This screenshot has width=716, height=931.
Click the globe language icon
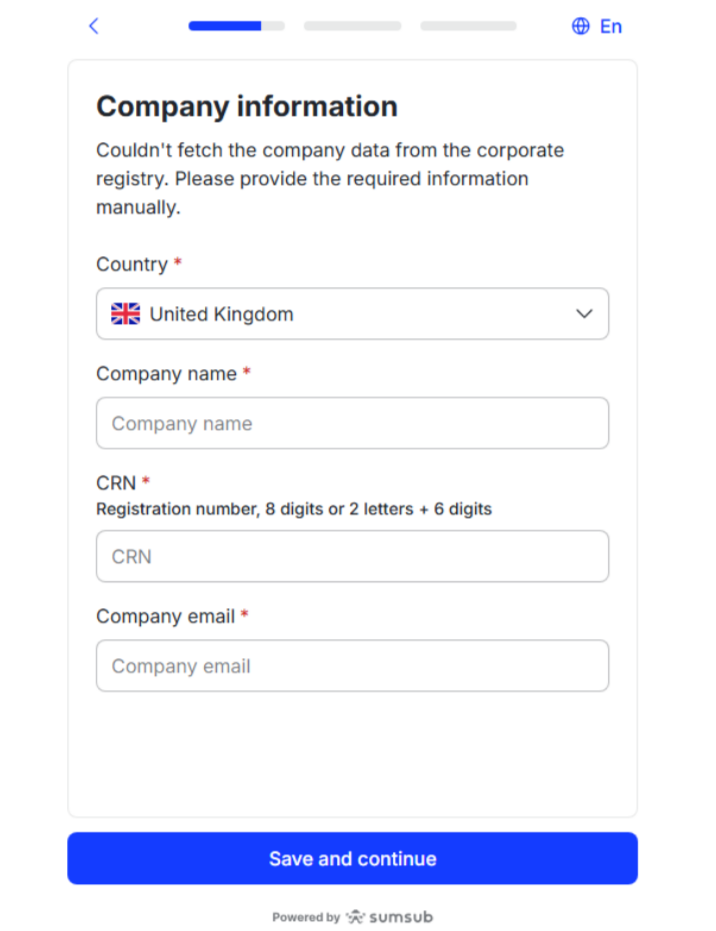581,26
